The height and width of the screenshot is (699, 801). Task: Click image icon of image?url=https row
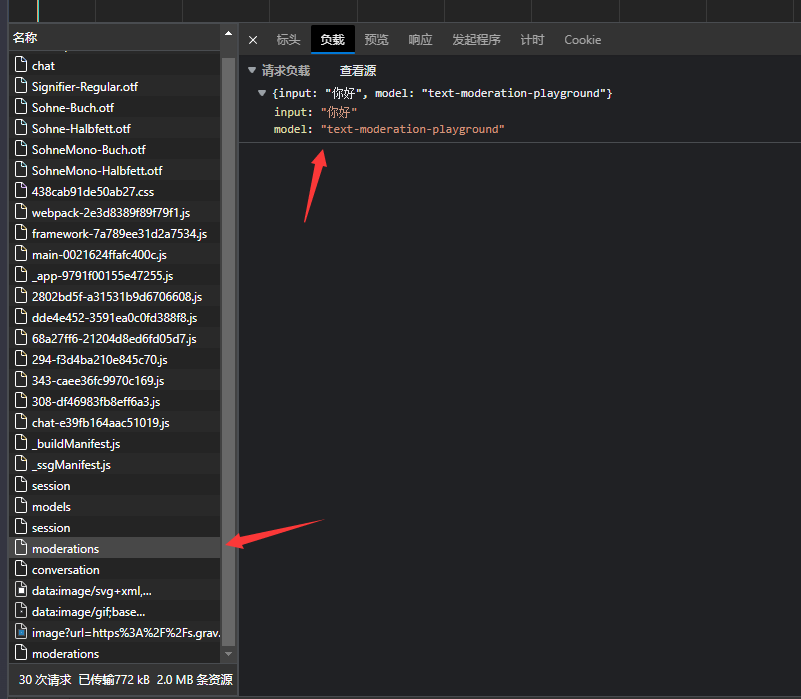point(21,632)
